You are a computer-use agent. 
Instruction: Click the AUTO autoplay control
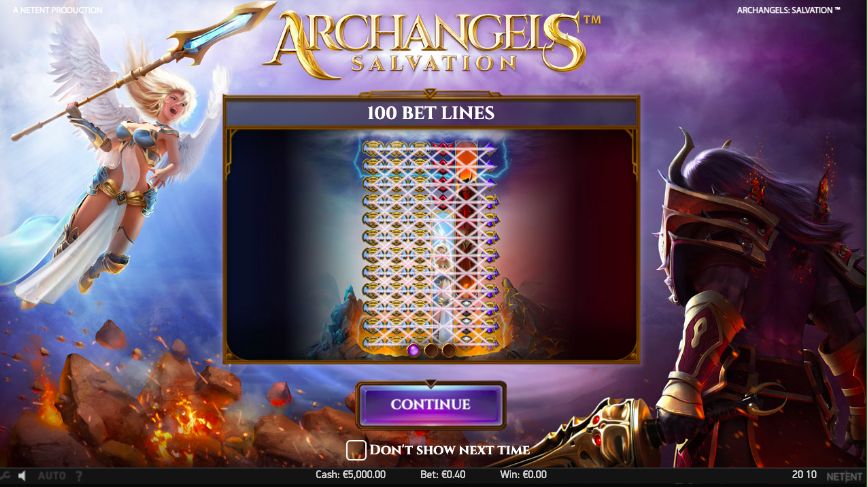click(x=52, y=475)
